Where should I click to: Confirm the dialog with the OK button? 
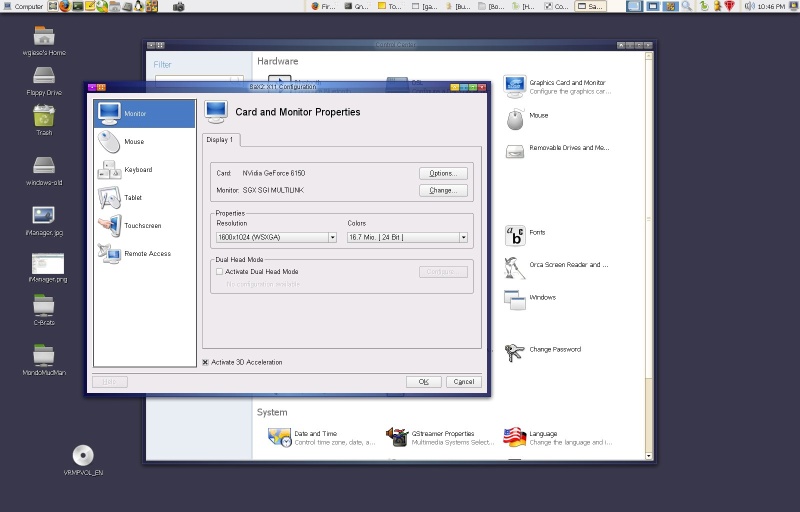pyautogui.click(x=423, y=381)
